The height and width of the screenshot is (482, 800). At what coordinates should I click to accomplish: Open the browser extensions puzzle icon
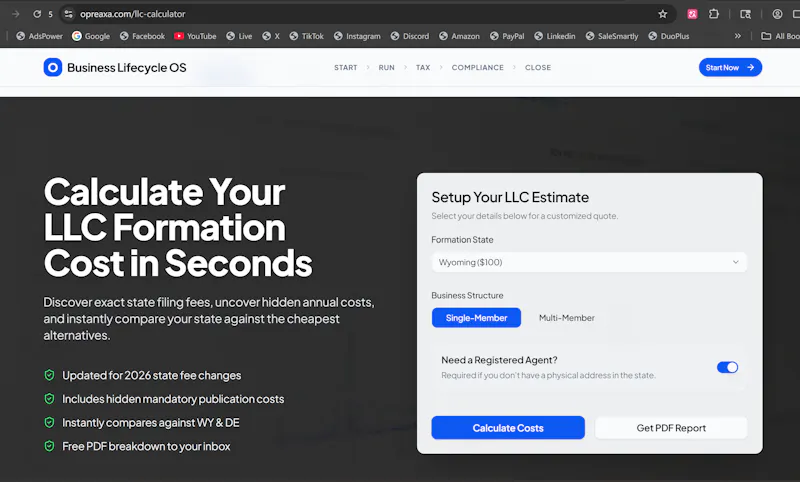pos(714,14)
